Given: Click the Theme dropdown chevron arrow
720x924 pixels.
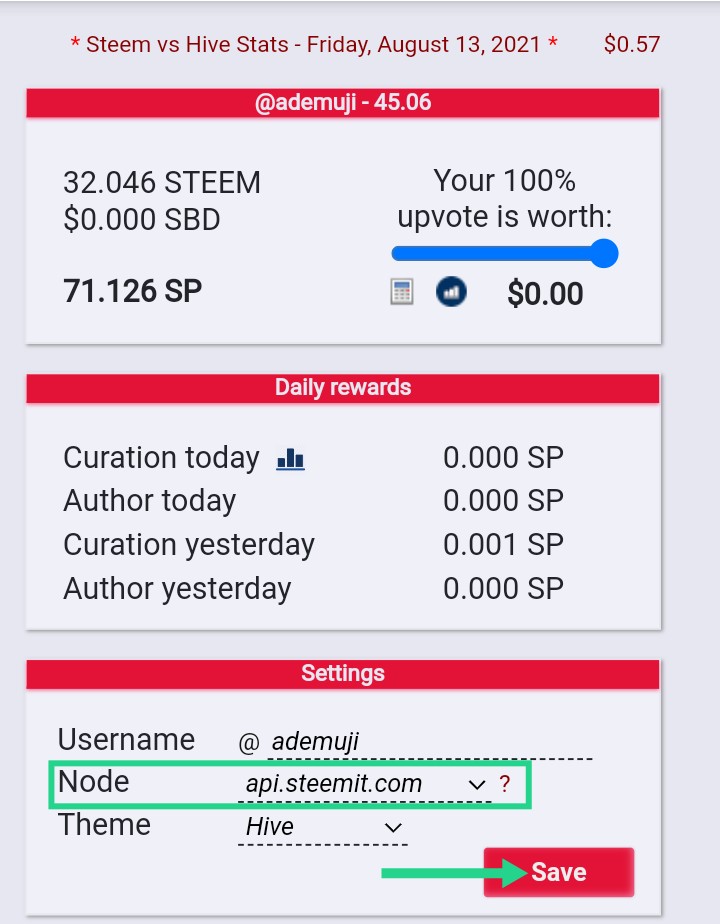Looking at the screenshot, I should click(x=393, y=827).
